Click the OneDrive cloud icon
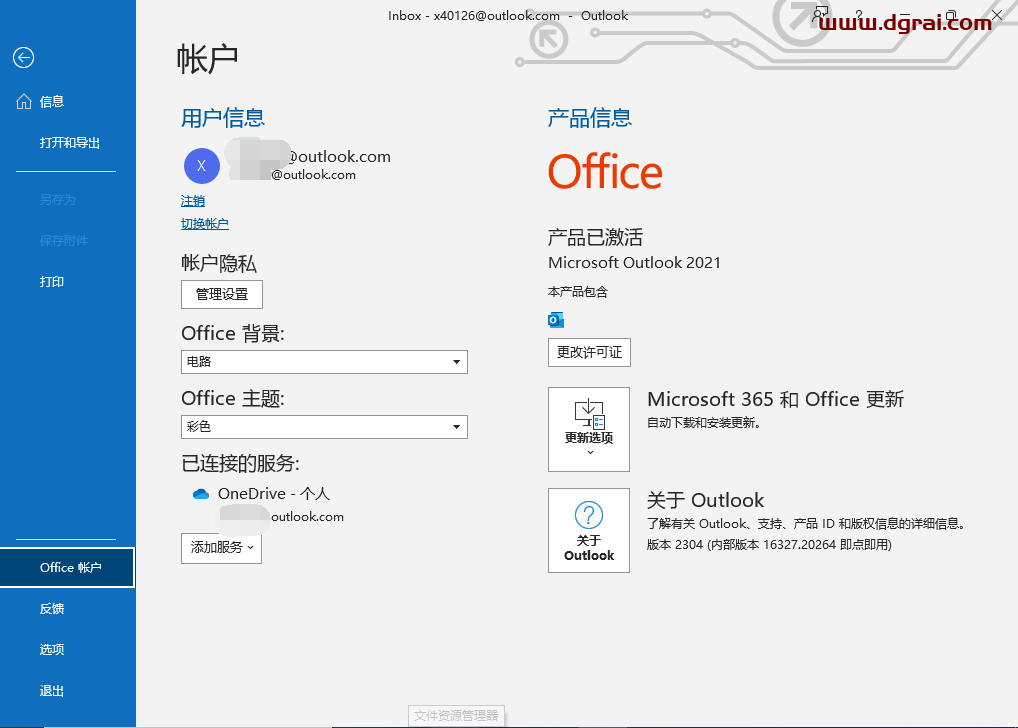This screenshot has height=728, width=1018. [201, 494]
